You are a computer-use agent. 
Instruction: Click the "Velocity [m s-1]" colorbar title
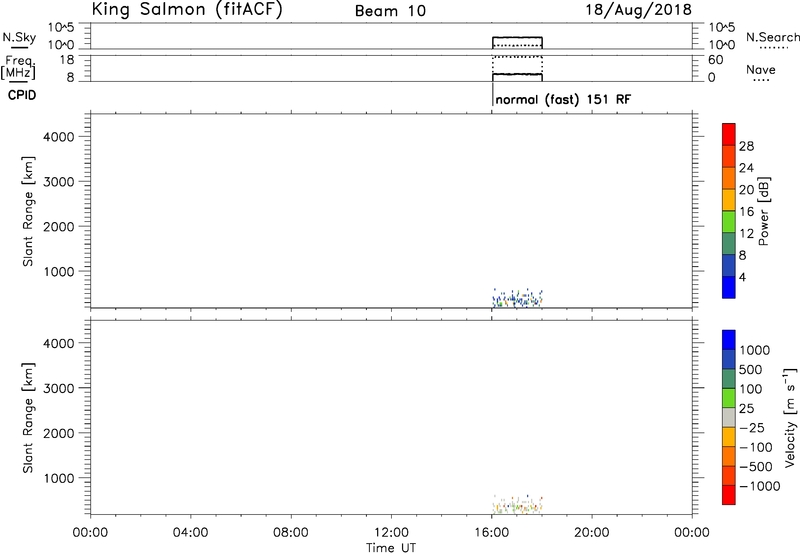(x=790, y=417)
